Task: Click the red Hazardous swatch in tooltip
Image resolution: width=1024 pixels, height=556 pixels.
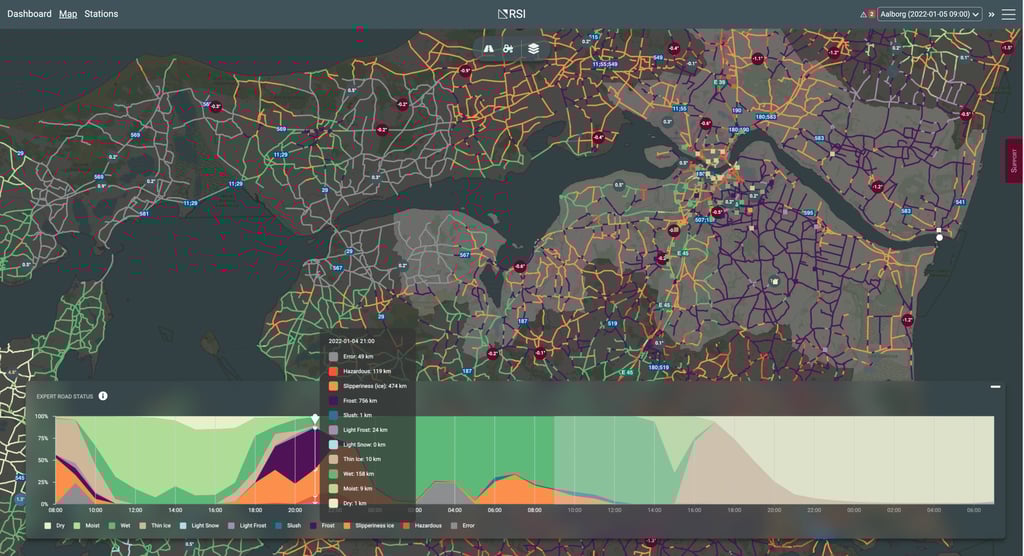Action: (x=333, y=371)
